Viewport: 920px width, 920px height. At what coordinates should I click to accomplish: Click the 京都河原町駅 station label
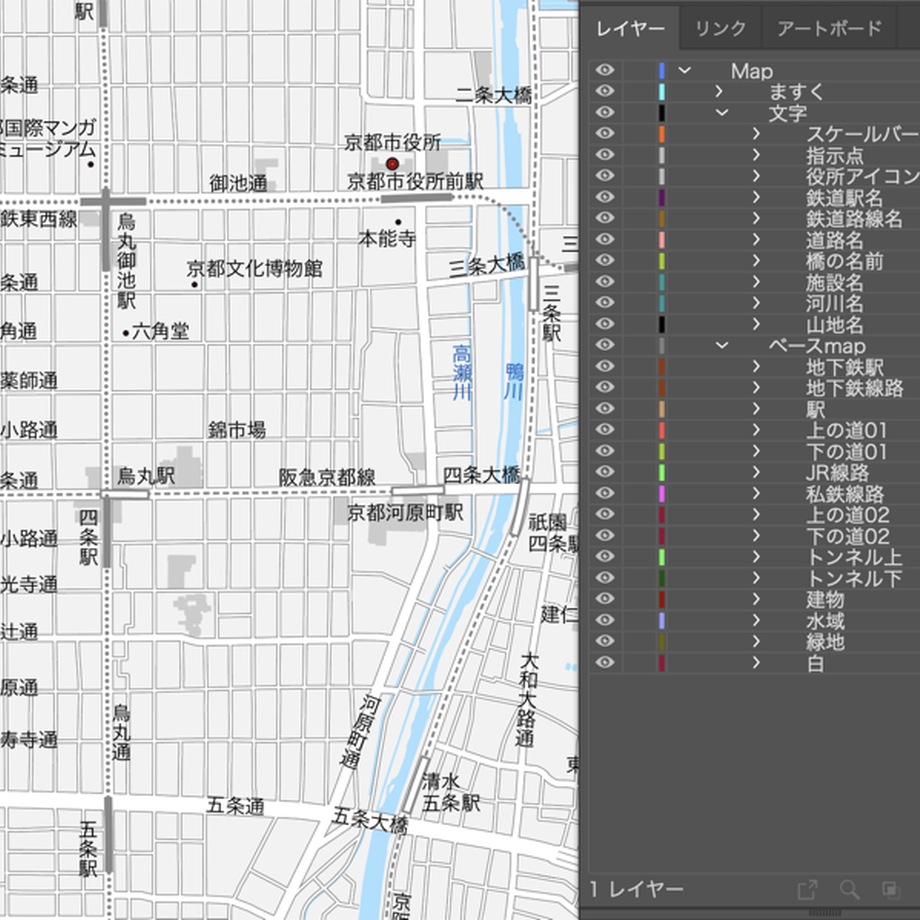(x=405, y=512)
